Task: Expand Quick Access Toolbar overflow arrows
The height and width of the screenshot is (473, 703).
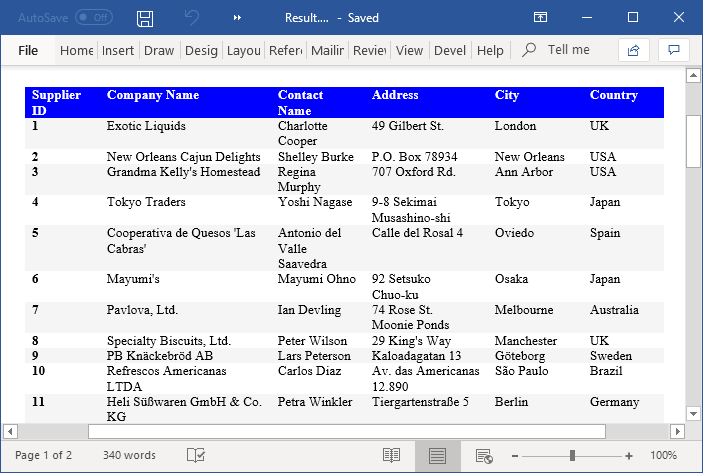Action: 238,18
